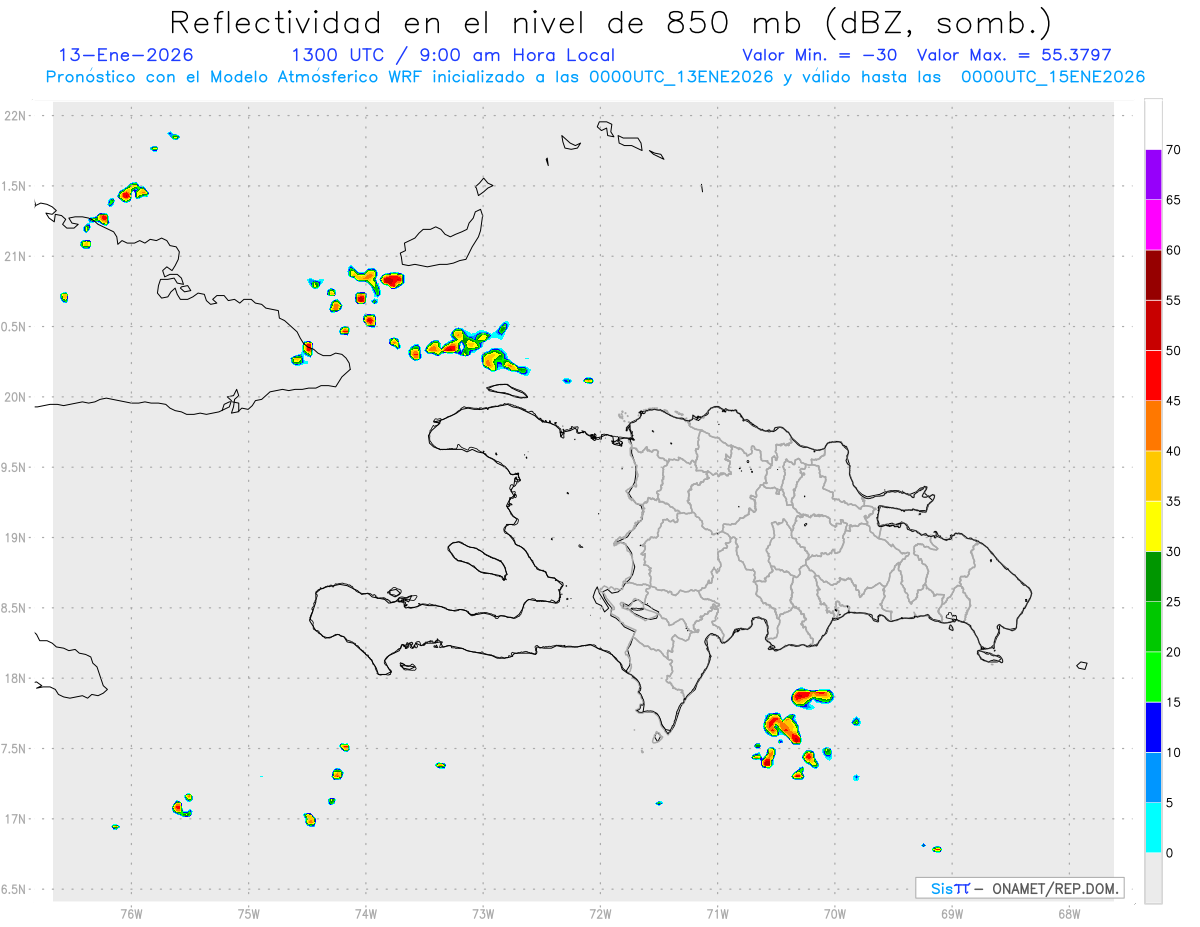Click the legend value "55"
Viewport: 1200px width, 927px height.
[x=1174, y=300]
